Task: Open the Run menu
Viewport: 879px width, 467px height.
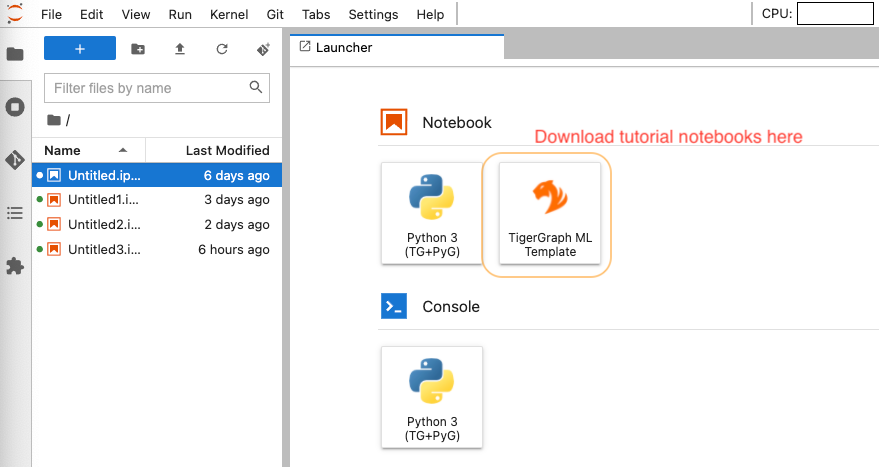Action: pos(180,15)
